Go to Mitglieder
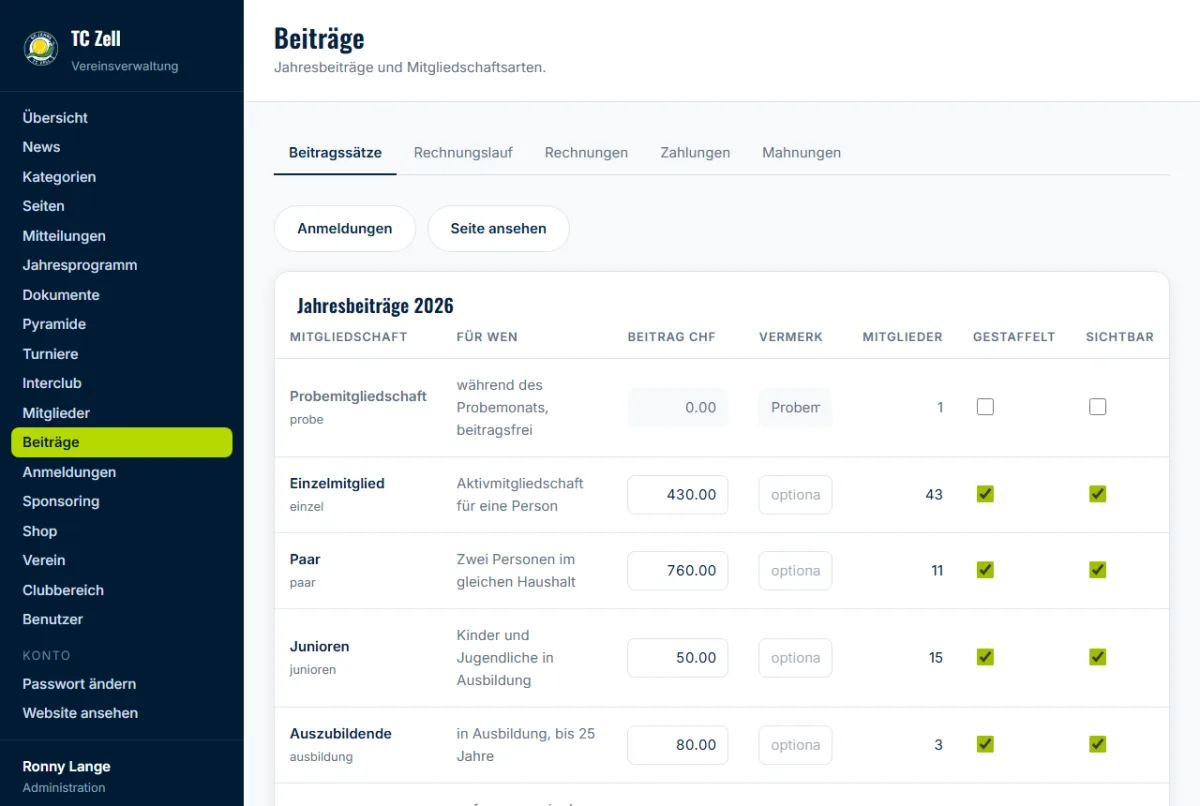Image resolution: width=1200 pixels, height=806 pixels. [56, 413]
